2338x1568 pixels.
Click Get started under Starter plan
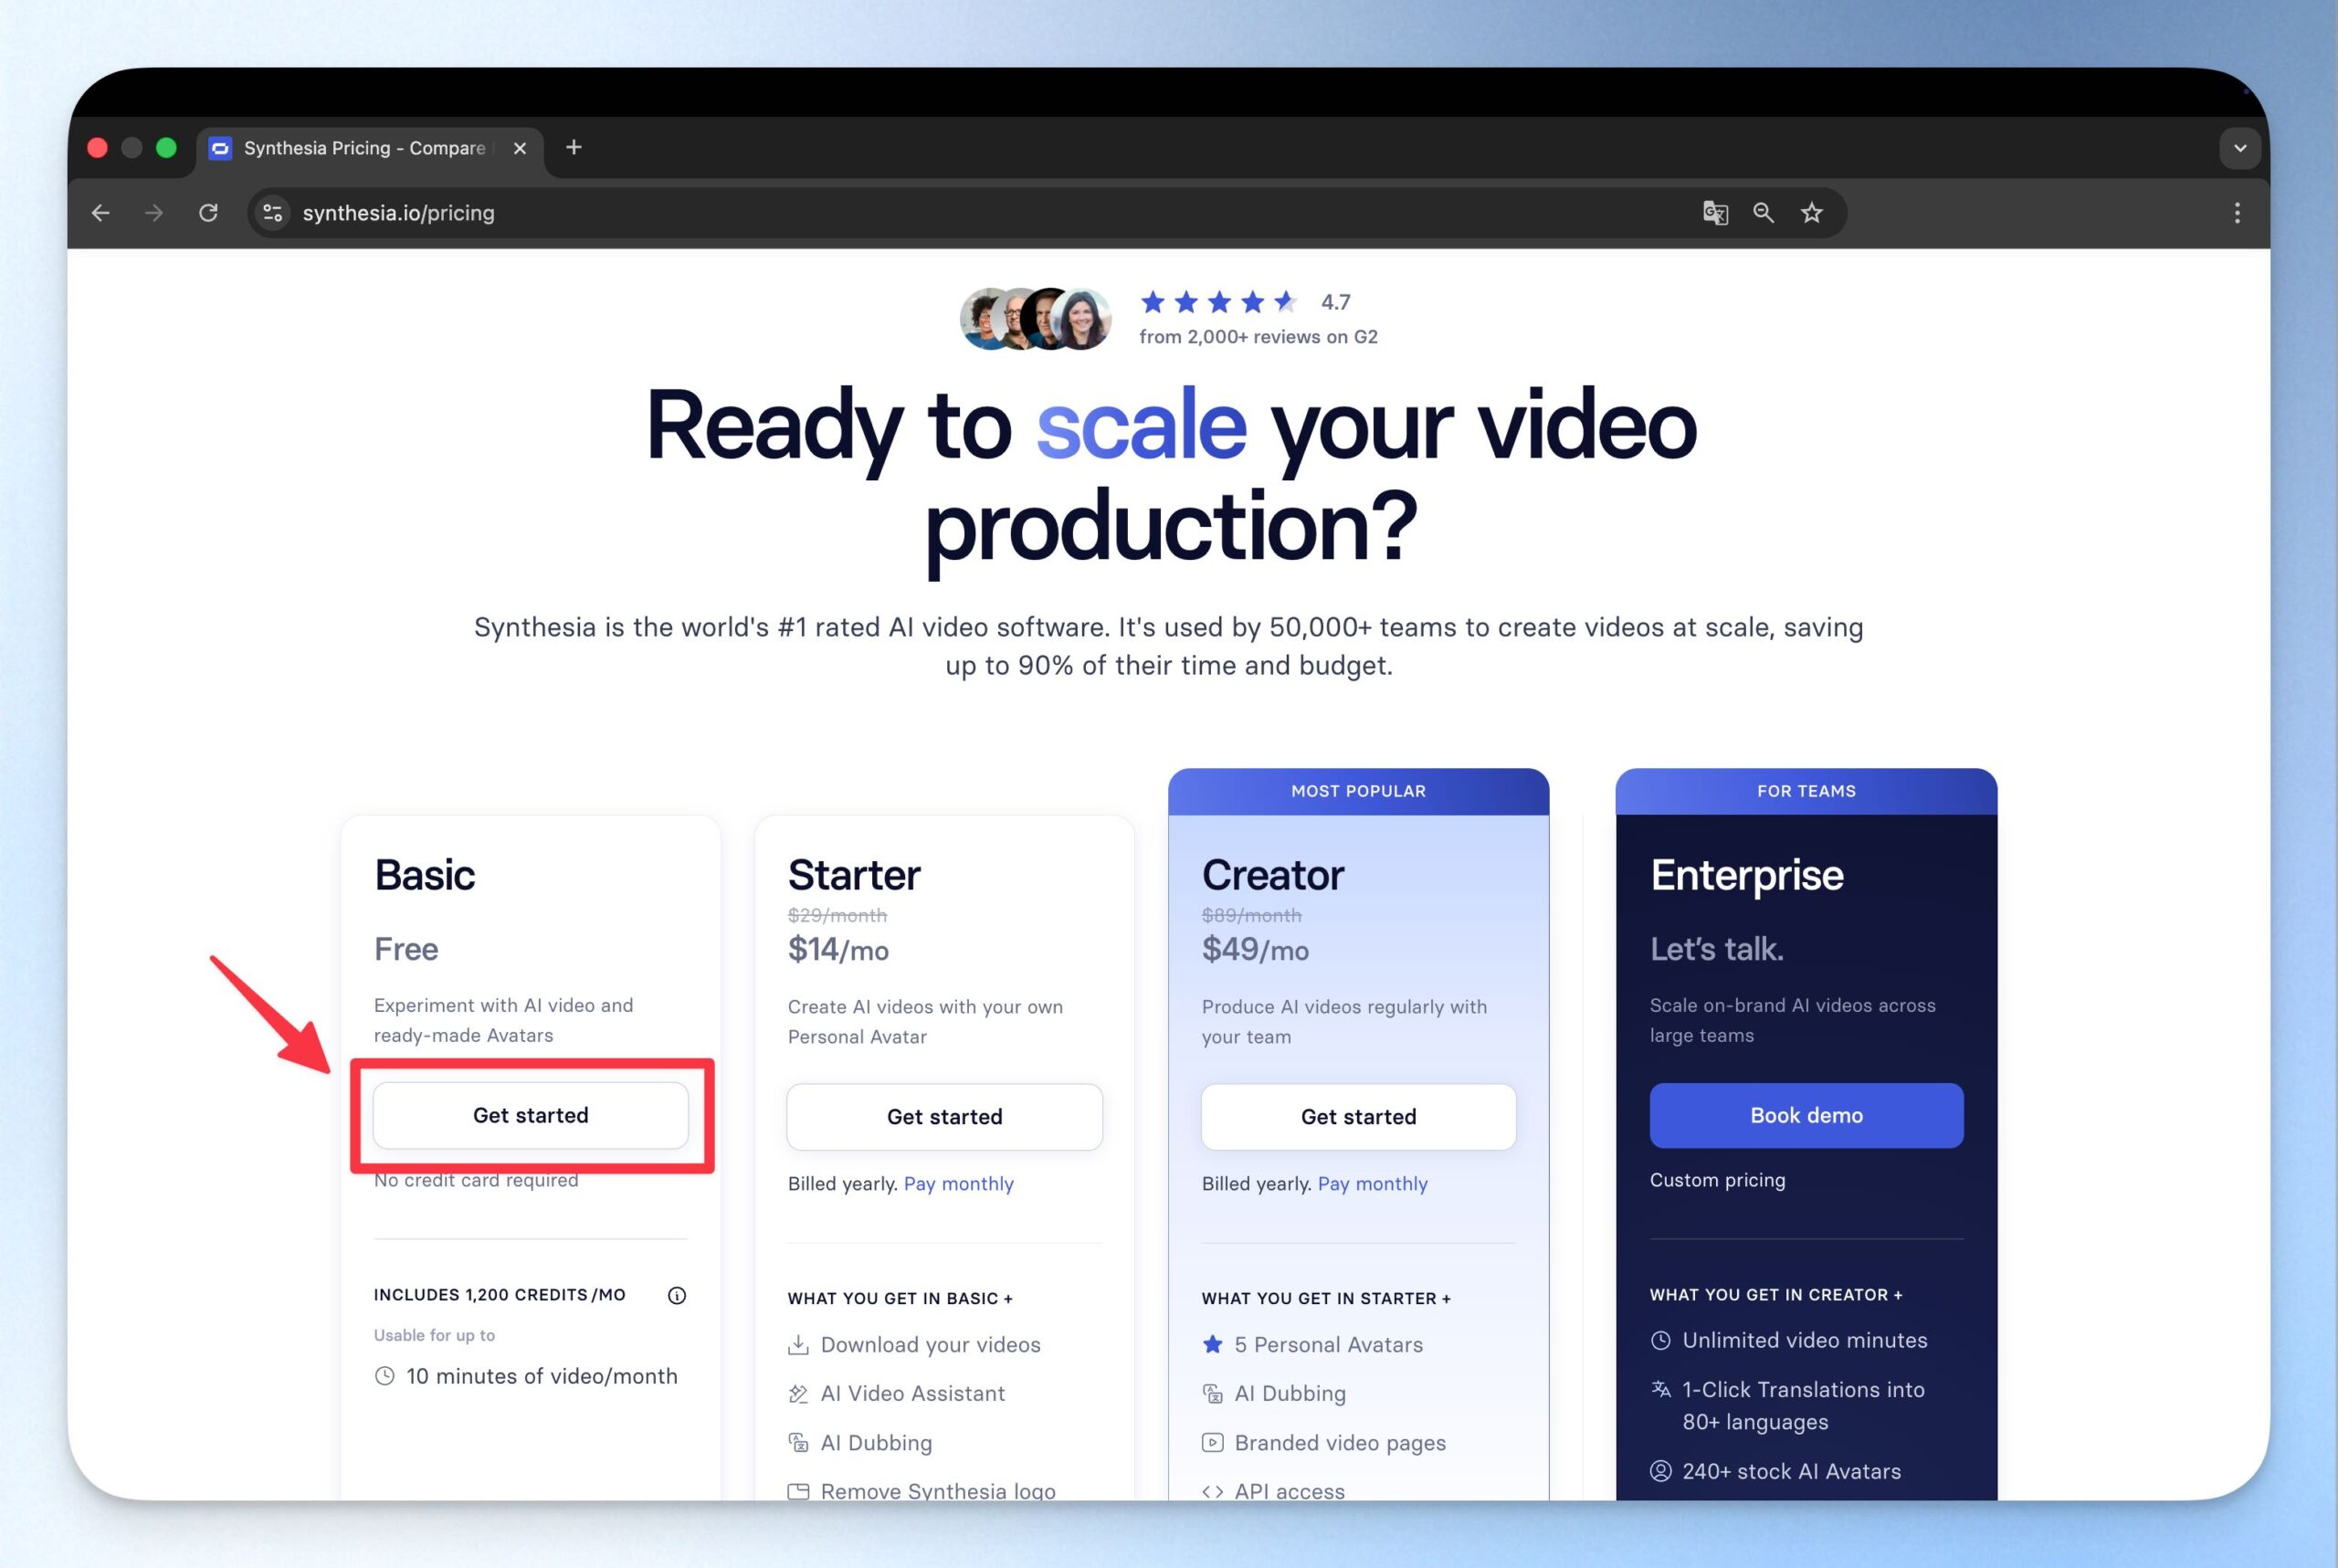click(x=944, y=1117)
